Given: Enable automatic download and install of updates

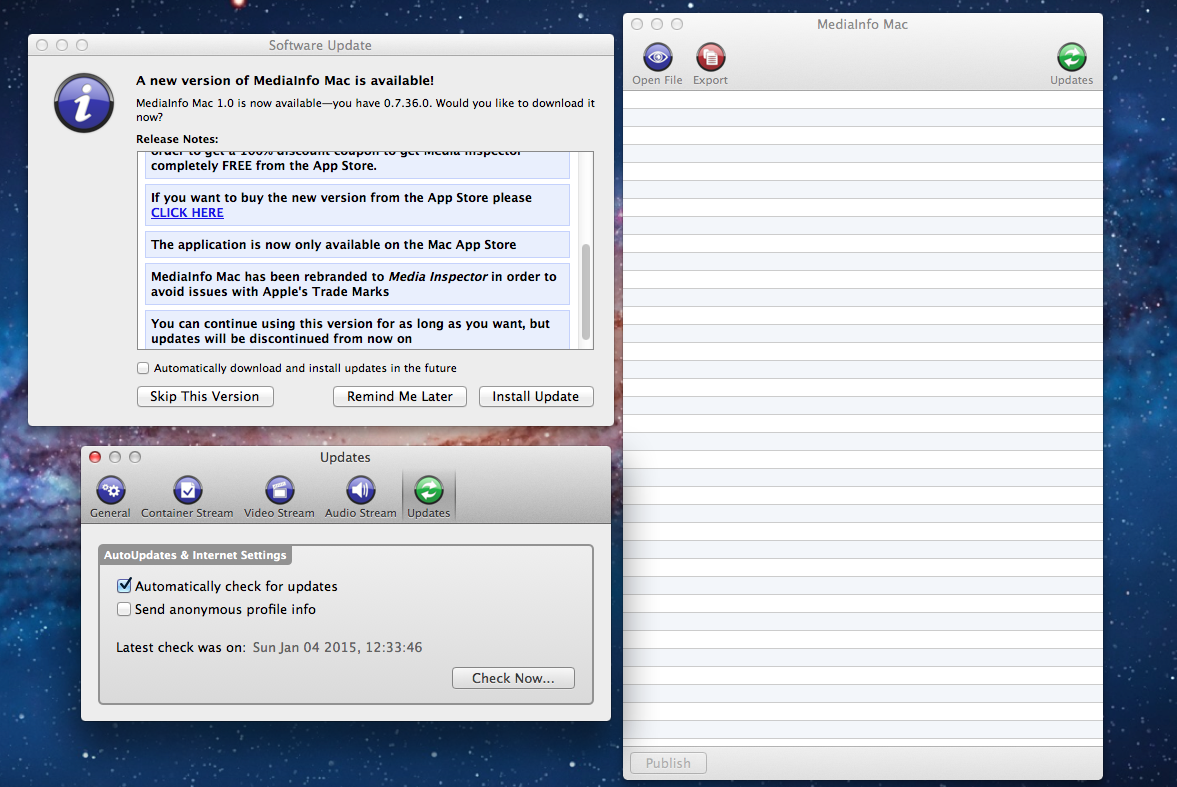Looking at the screenshot, I should [x=143, y=368].
